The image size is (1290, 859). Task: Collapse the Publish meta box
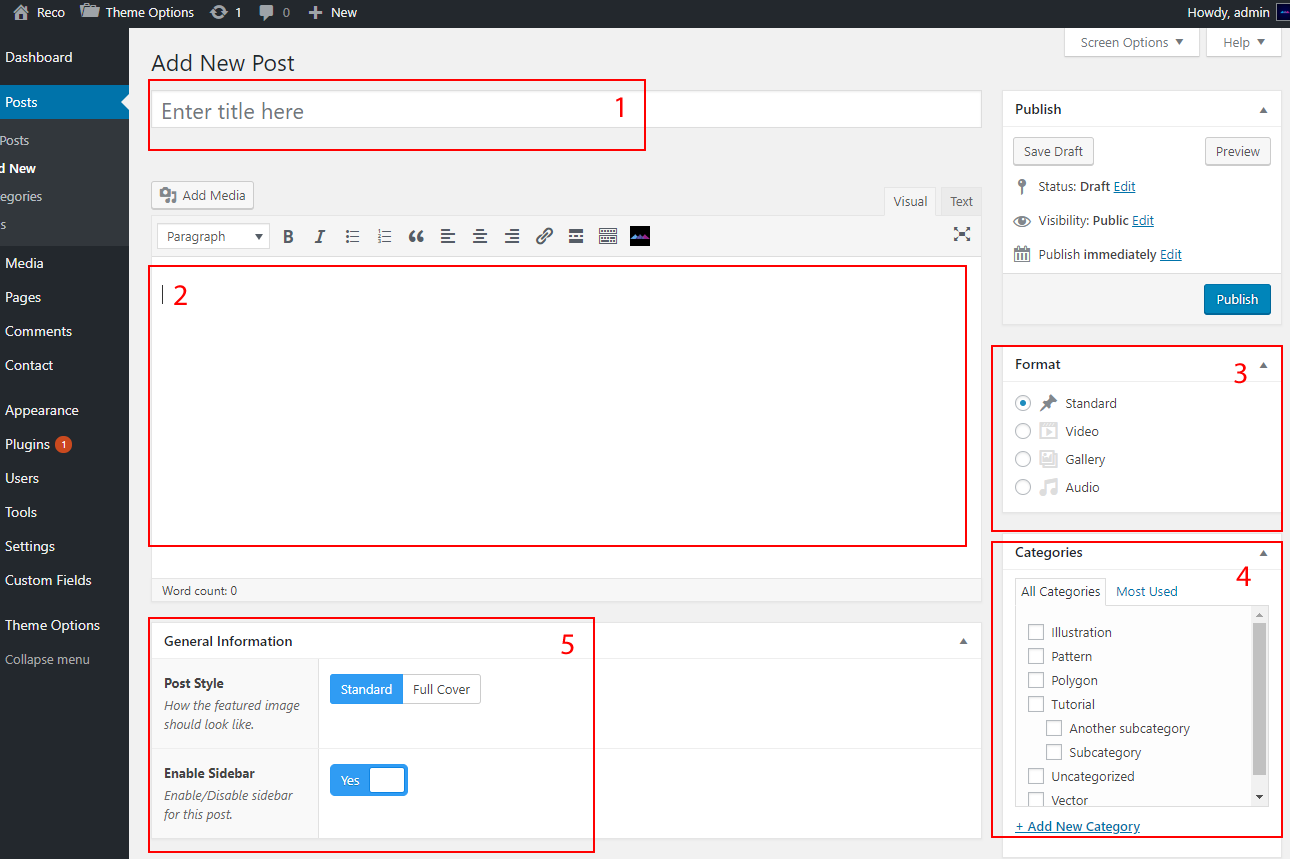(1263, 110)
